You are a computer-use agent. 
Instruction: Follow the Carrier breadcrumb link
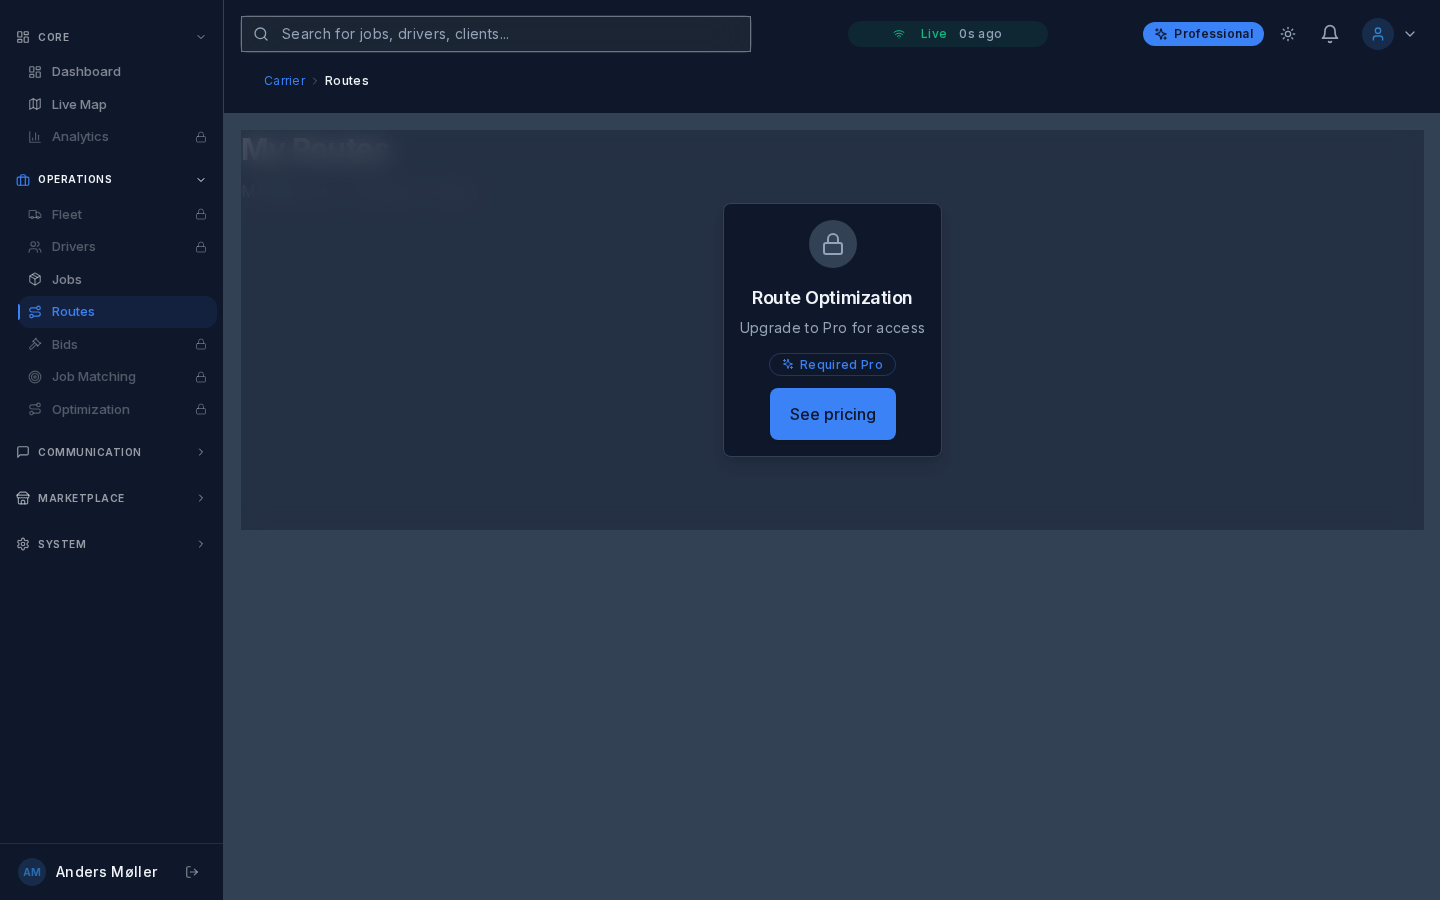(x=284, y=81)
